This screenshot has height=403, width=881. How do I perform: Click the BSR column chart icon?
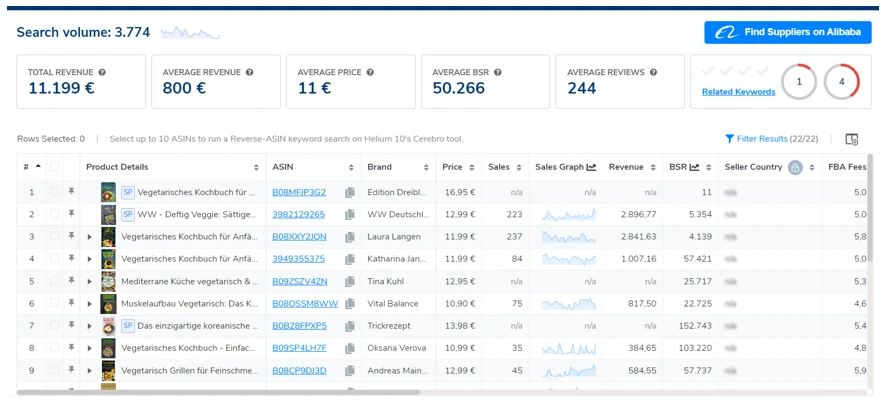[x=695, y=167]
